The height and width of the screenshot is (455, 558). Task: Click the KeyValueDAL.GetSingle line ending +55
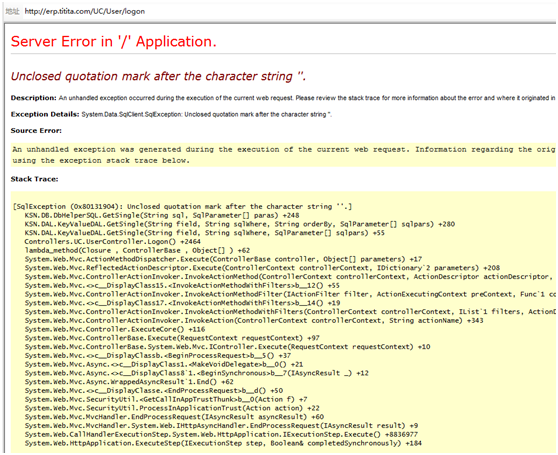(x=205, y=233)
